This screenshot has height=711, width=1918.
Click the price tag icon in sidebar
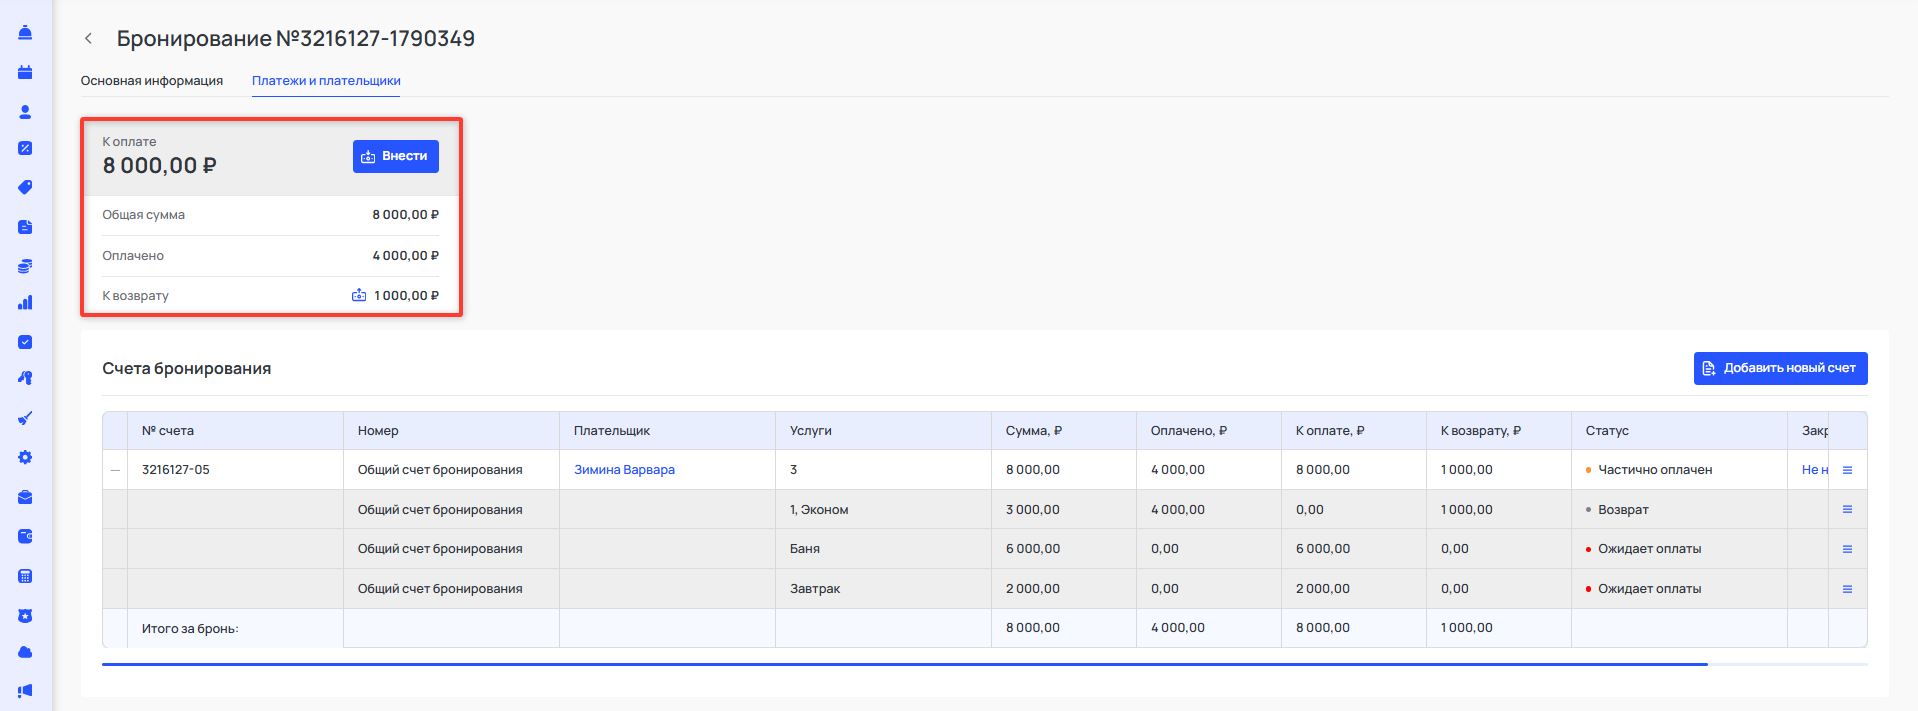click(25, 187)
